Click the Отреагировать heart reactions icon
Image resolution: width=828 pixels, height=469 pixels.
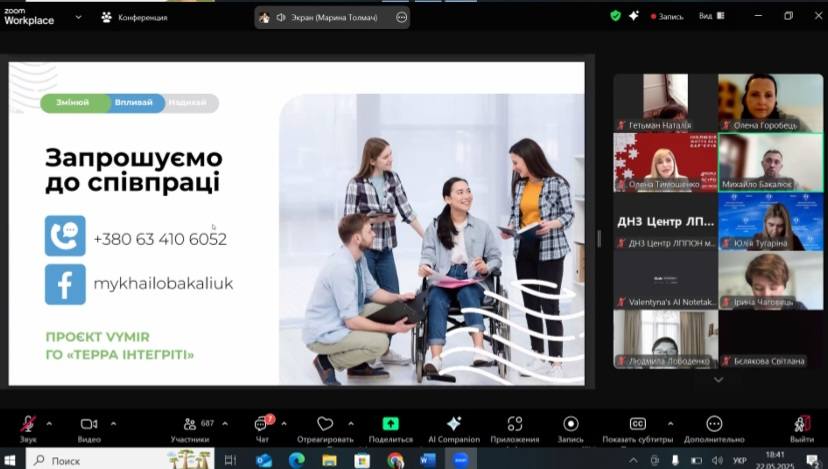325,424
